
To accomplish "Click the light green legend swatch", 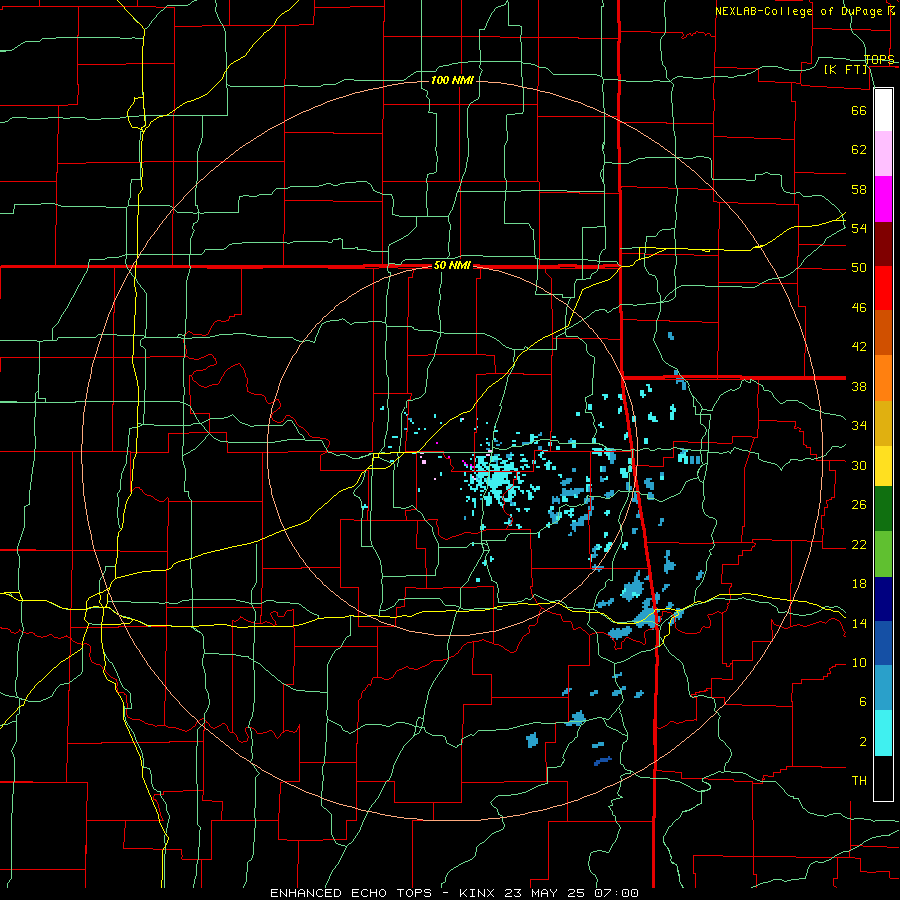I will 883,554.
